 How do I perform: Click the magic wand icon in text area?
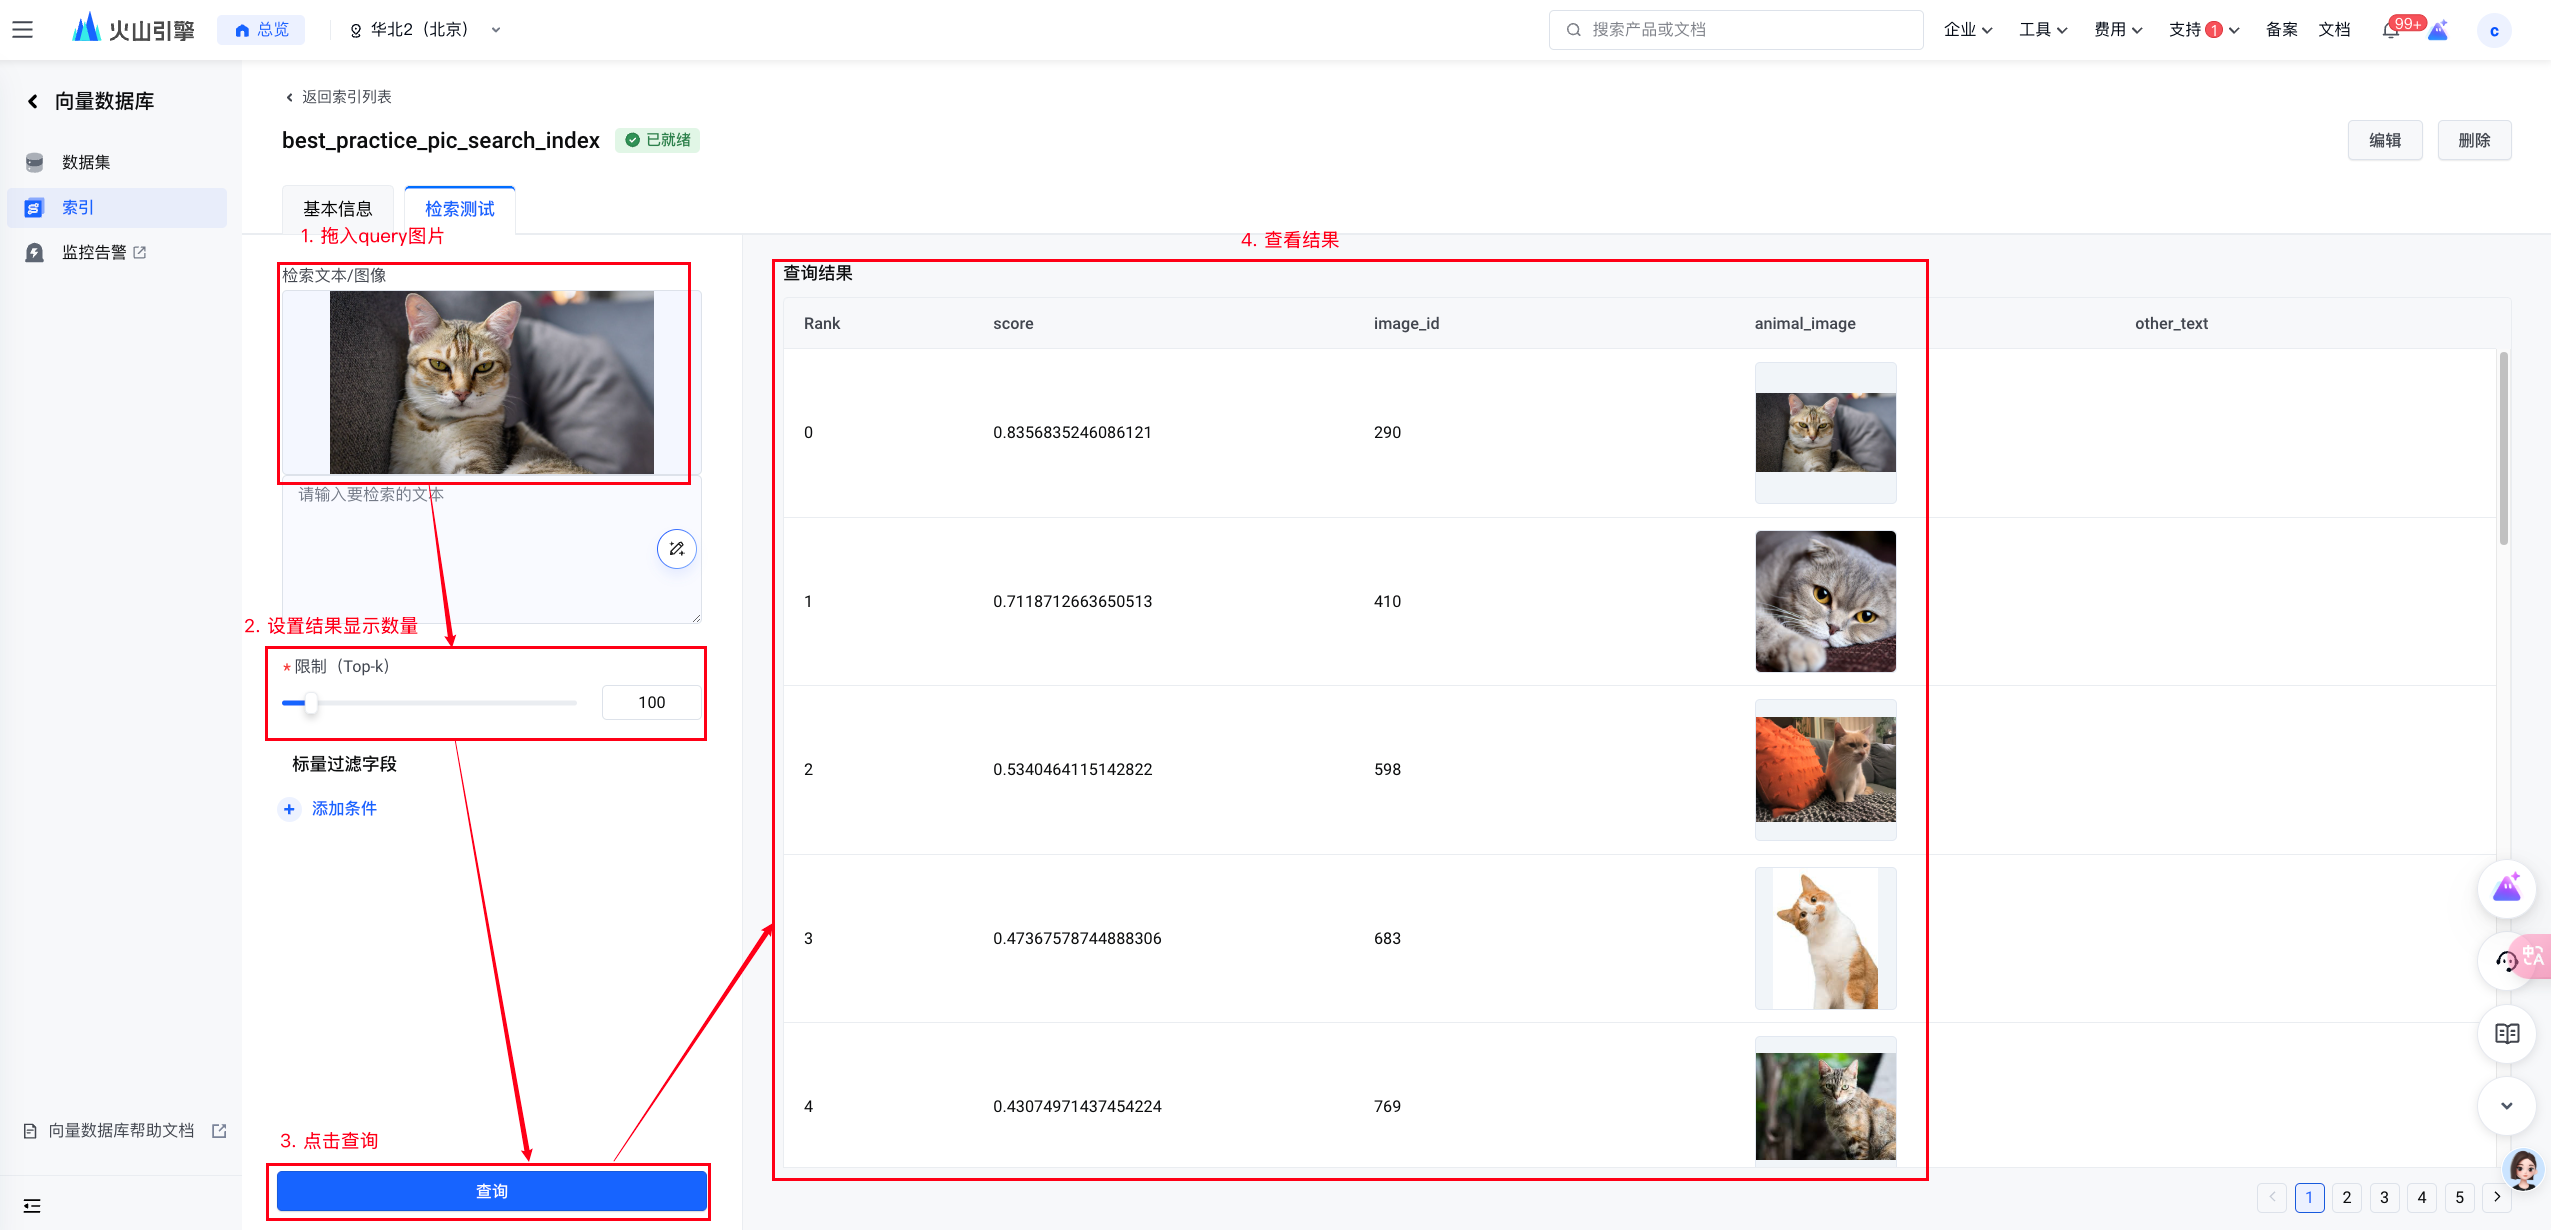point(677,549)
